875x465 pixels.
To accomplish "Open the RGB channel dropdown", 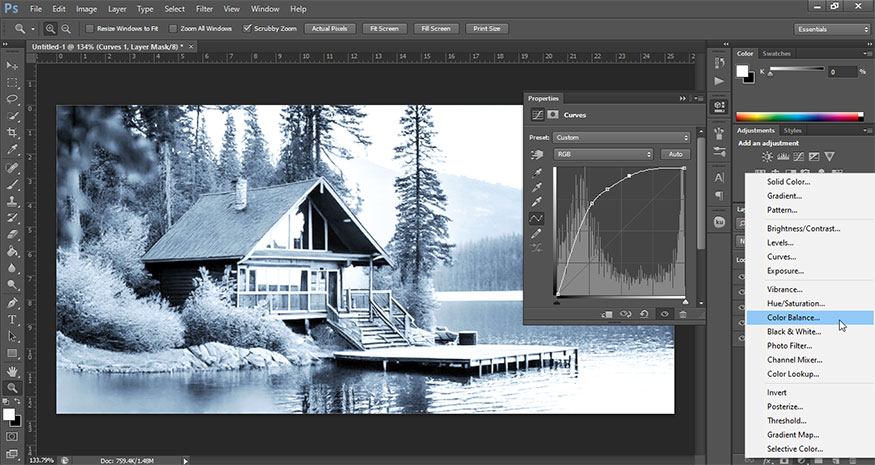I will pyautogui.click(x=603, y=154).
